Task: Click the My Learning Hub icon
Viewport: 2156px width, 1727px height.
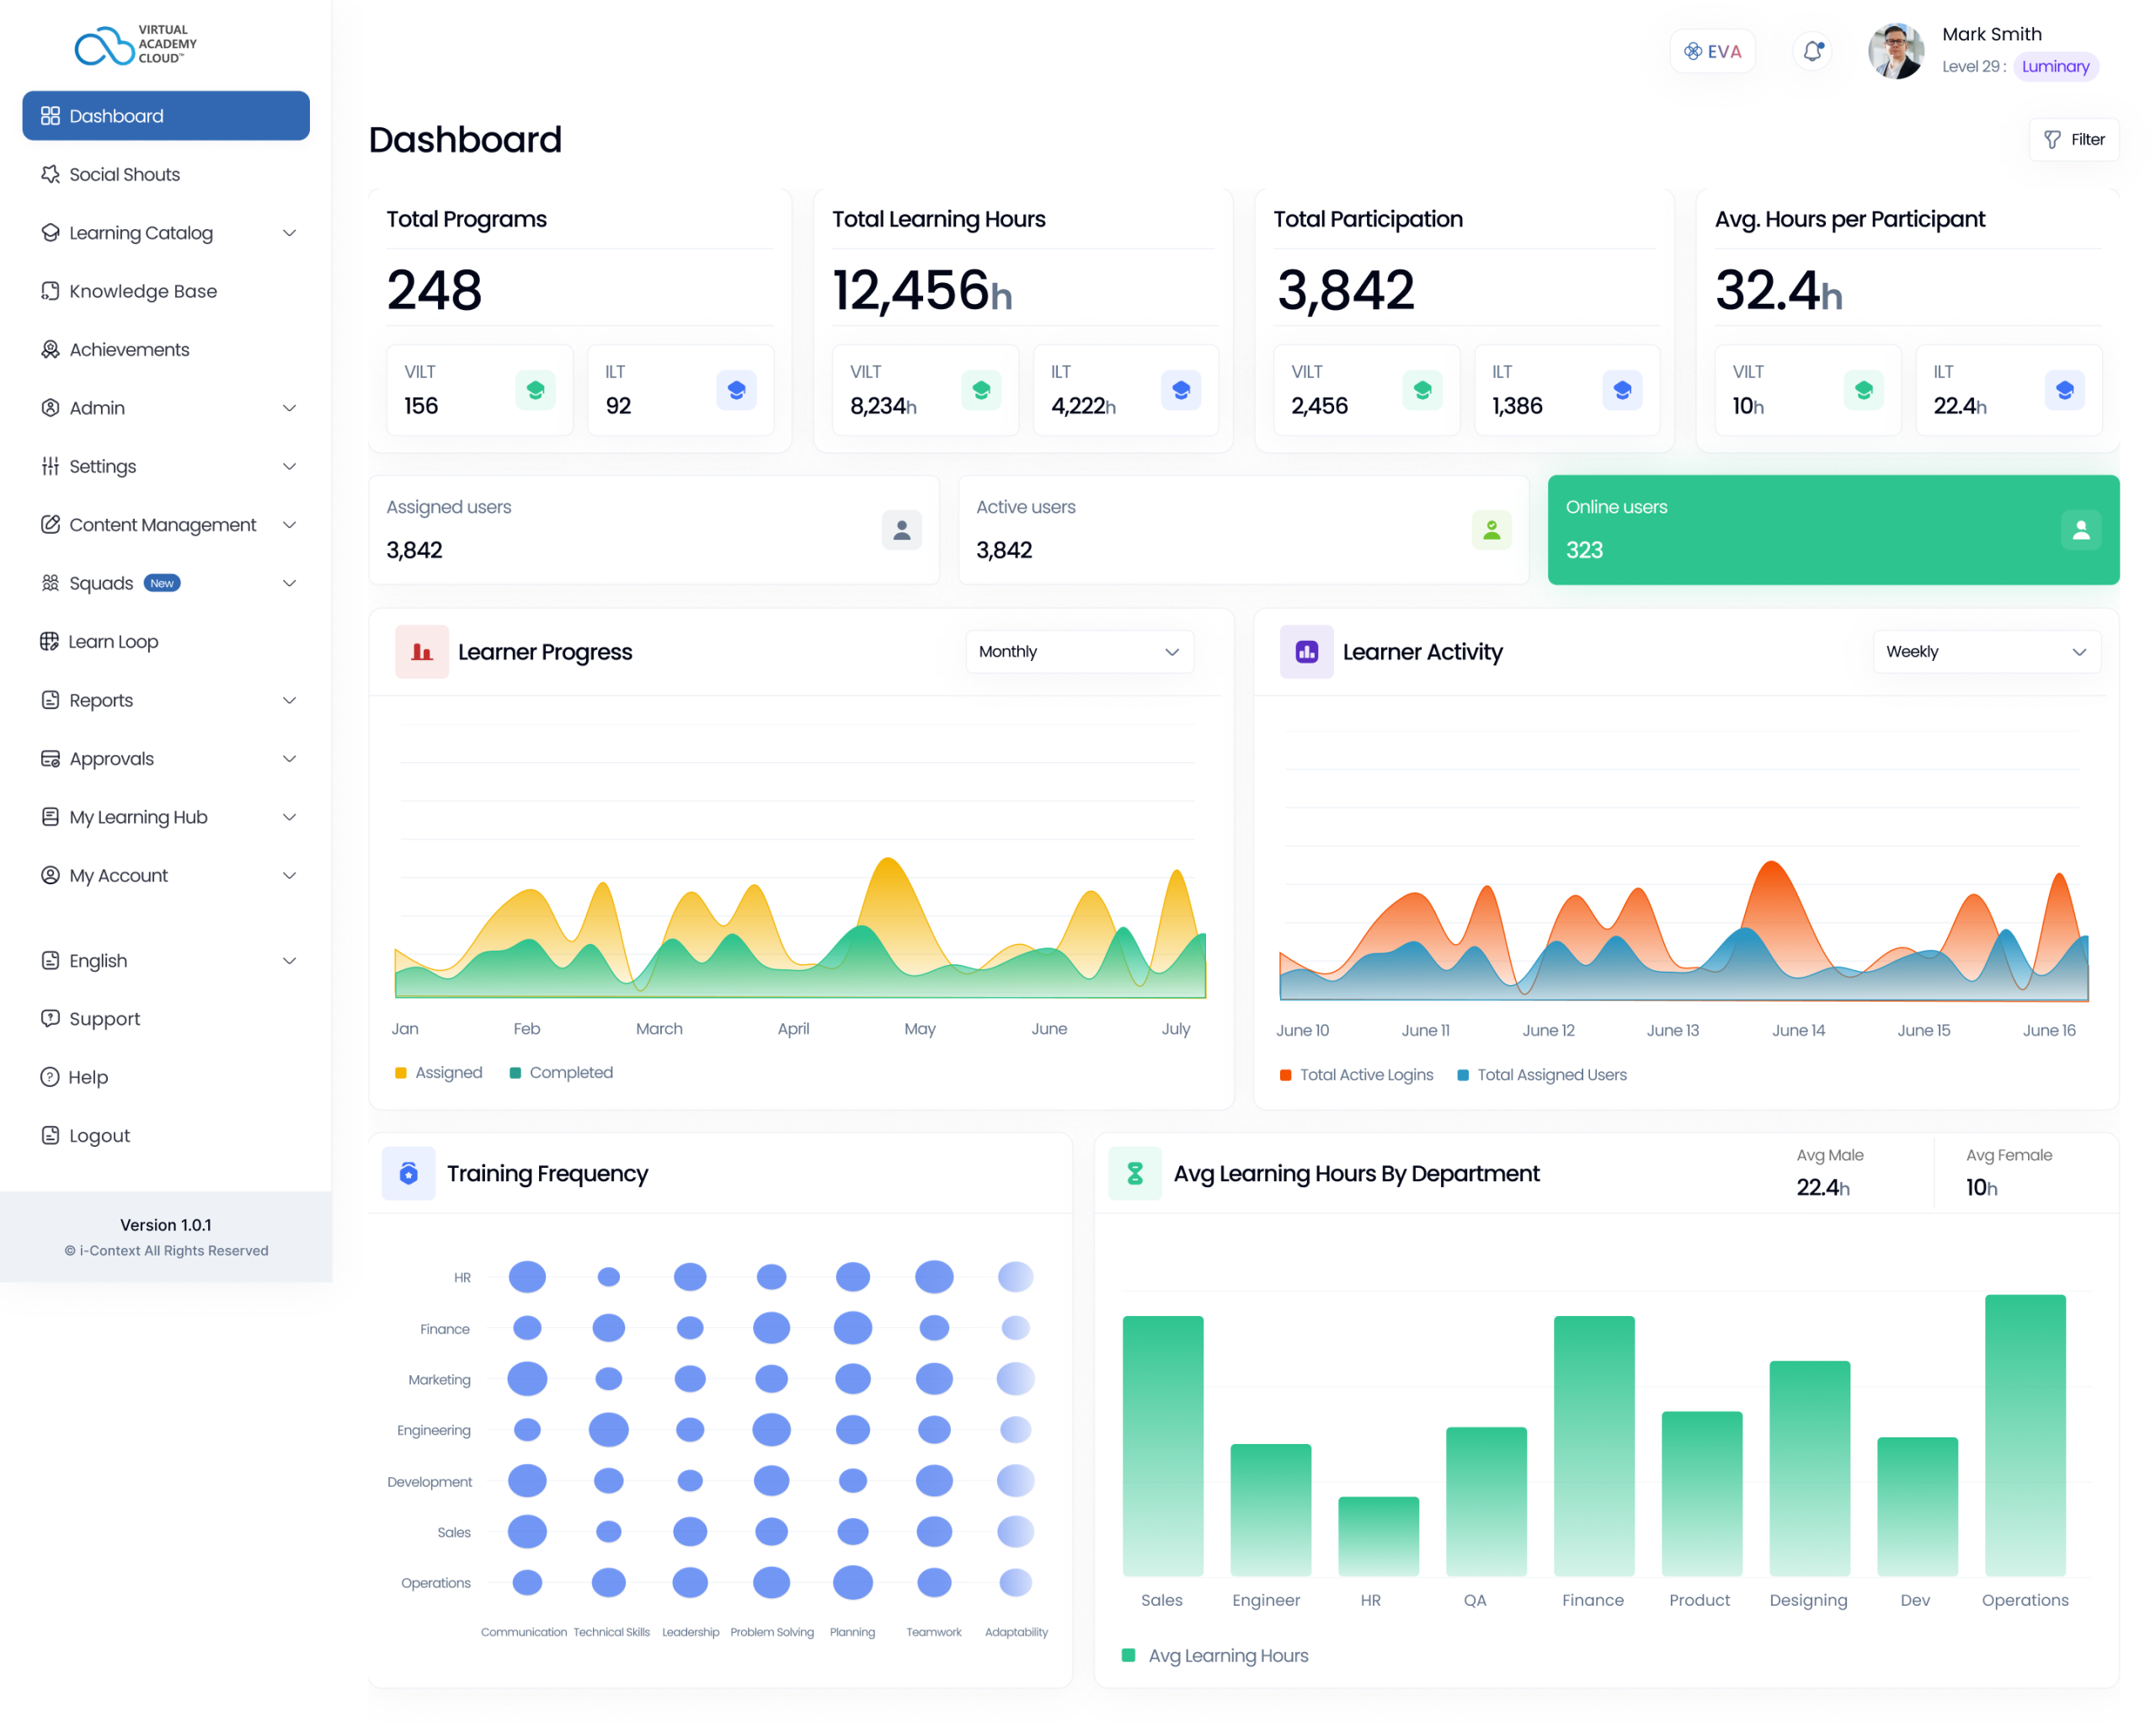Action: pyautogui.click(x=50, y=817)
